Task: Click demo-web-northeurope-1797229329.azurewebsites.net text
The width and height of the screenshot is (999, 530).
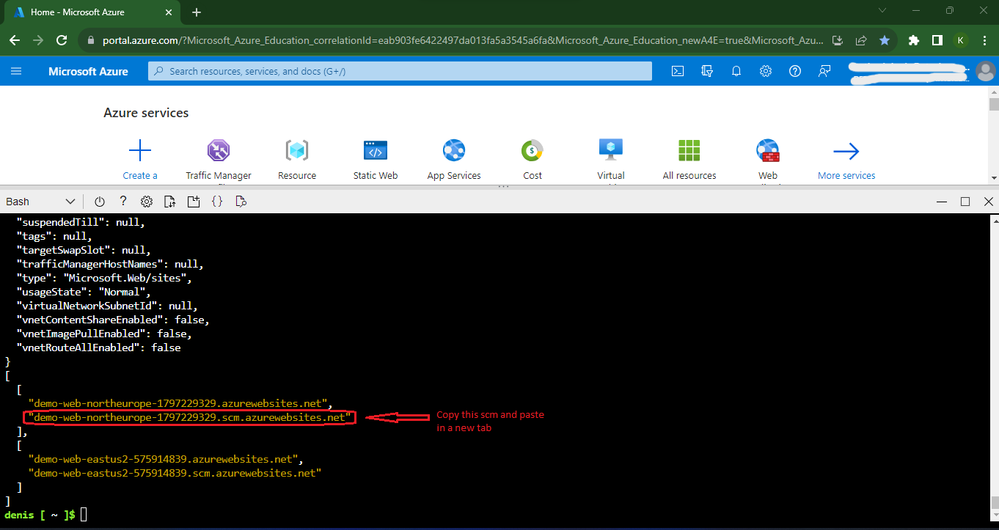Action: (x=178, y=404)
